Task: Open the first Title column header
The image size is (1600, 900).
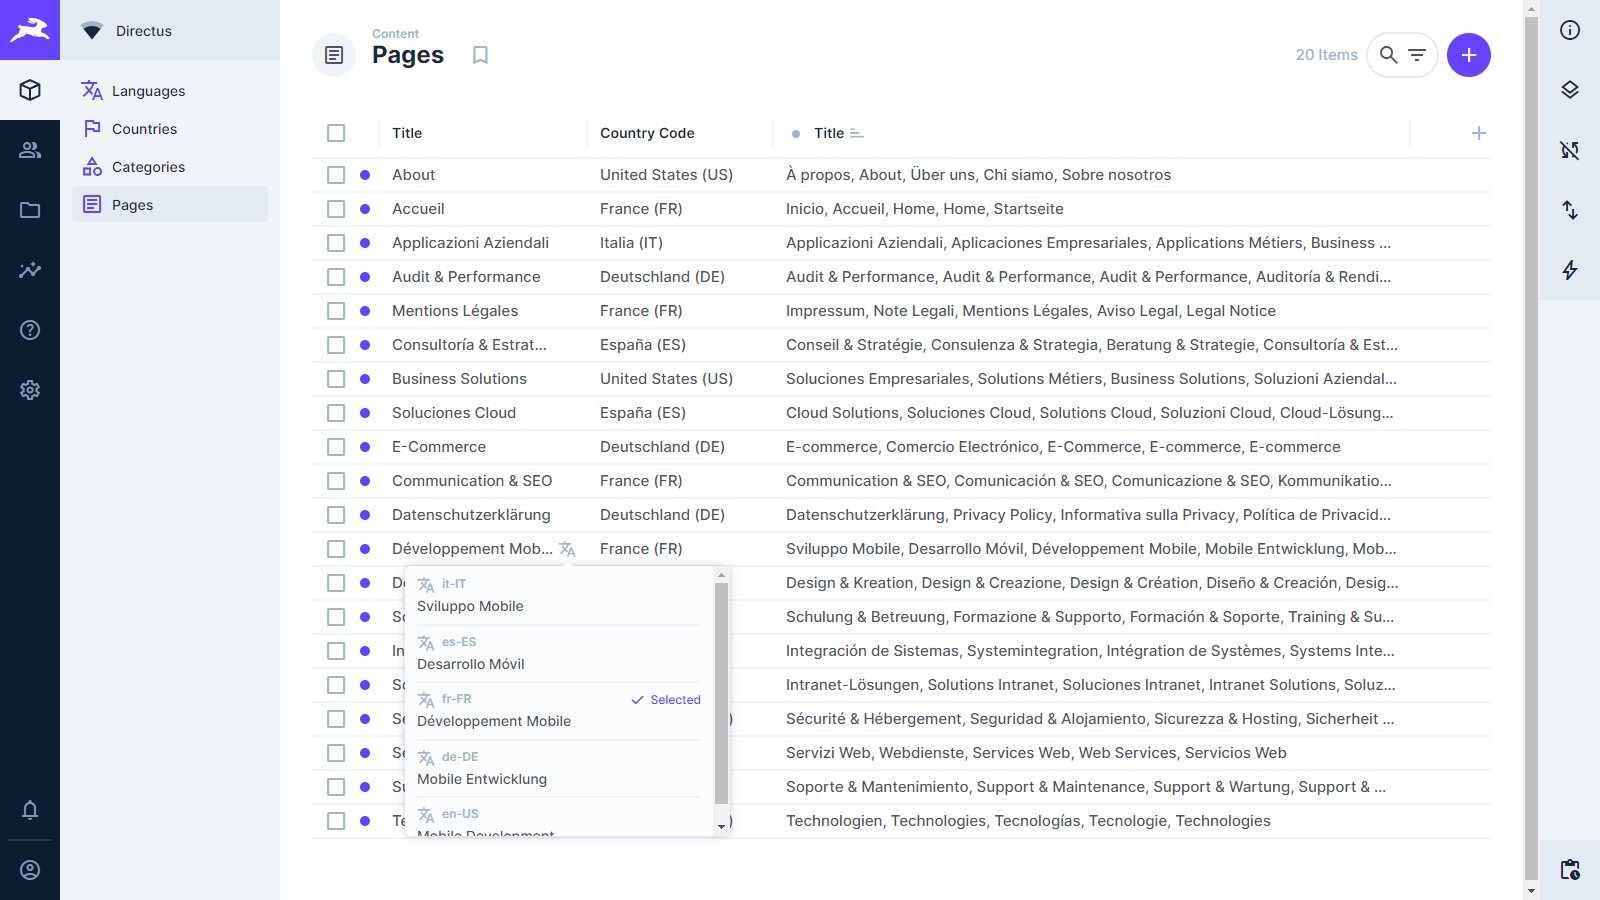Action: (407, 133)
